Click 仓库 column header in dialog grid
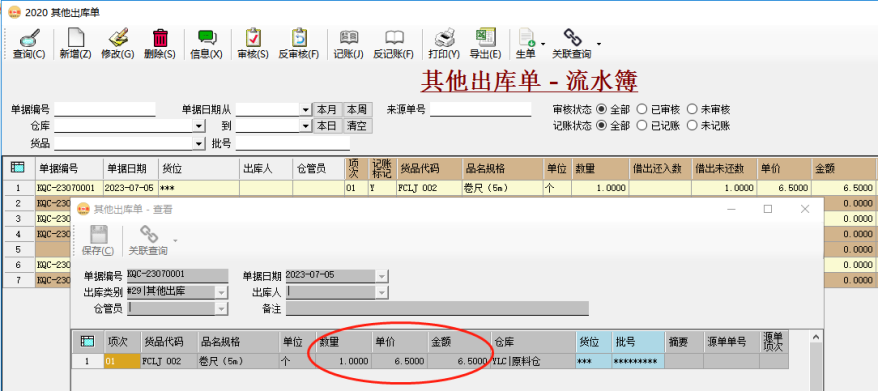This screenshot has width=879, height=392. point(533,342)
